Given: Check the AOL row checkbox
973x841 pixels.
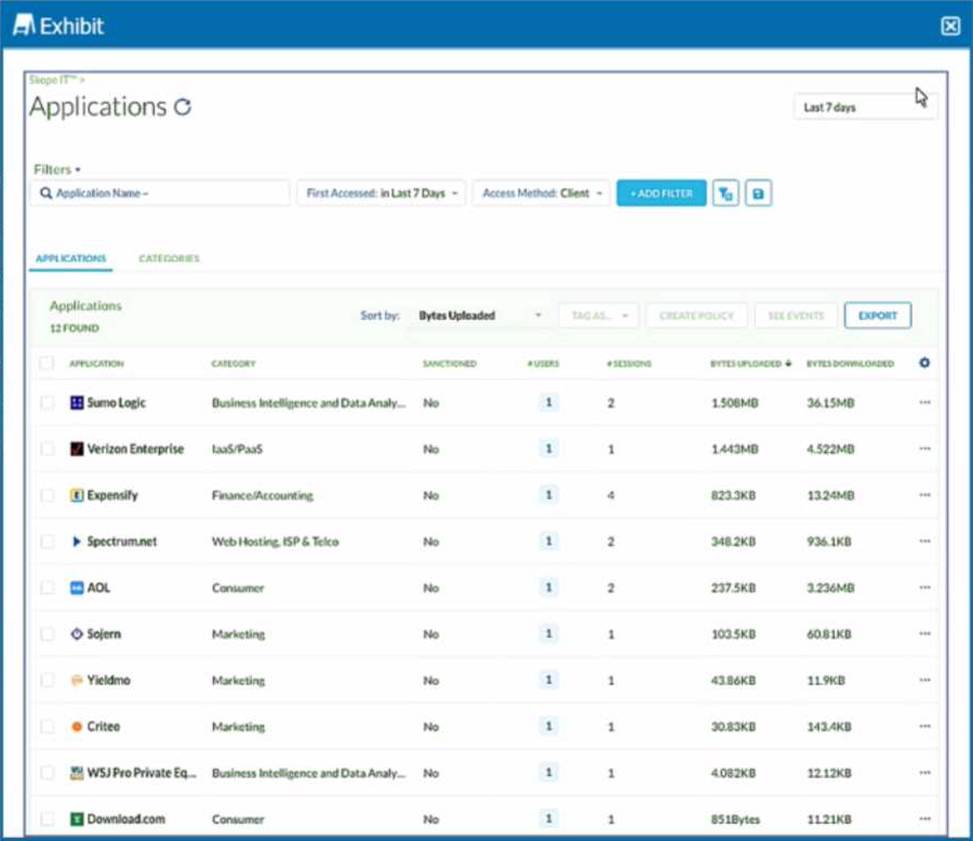Looking at the screenshot, I should pos(47,588).
